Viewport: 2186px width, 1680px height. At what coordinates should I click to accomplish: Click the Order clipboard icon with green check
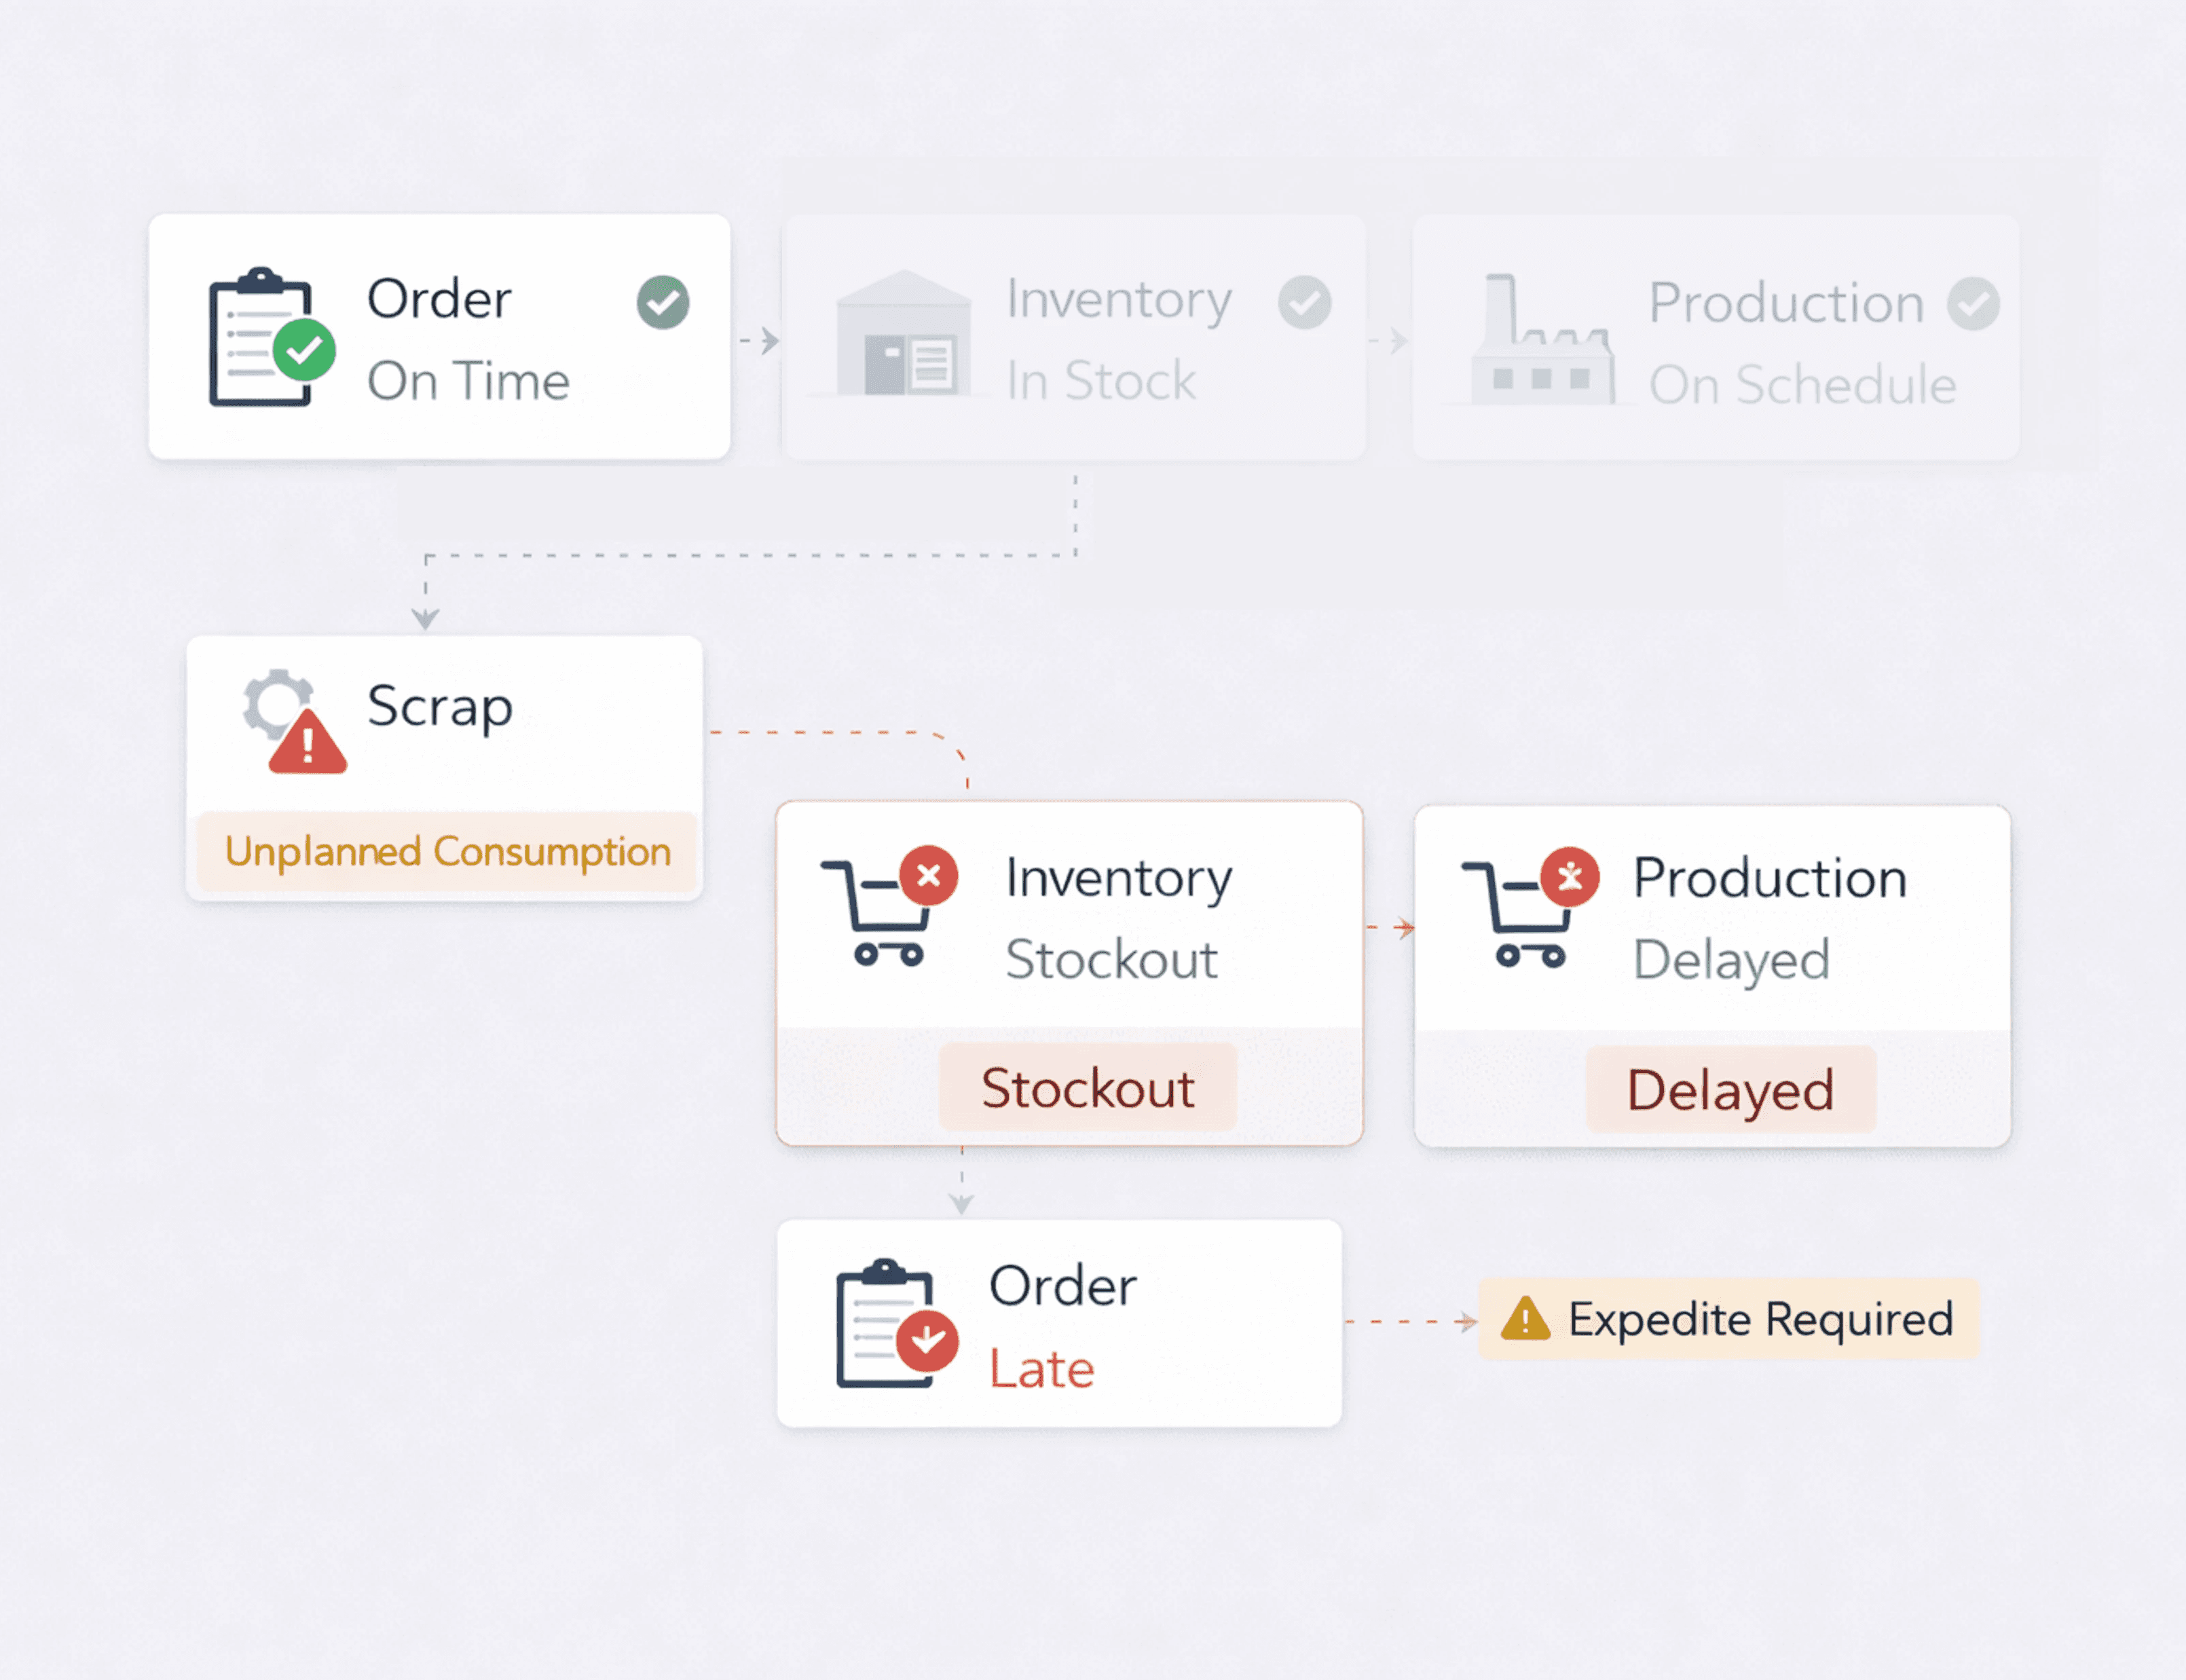(x=268, y=338)
